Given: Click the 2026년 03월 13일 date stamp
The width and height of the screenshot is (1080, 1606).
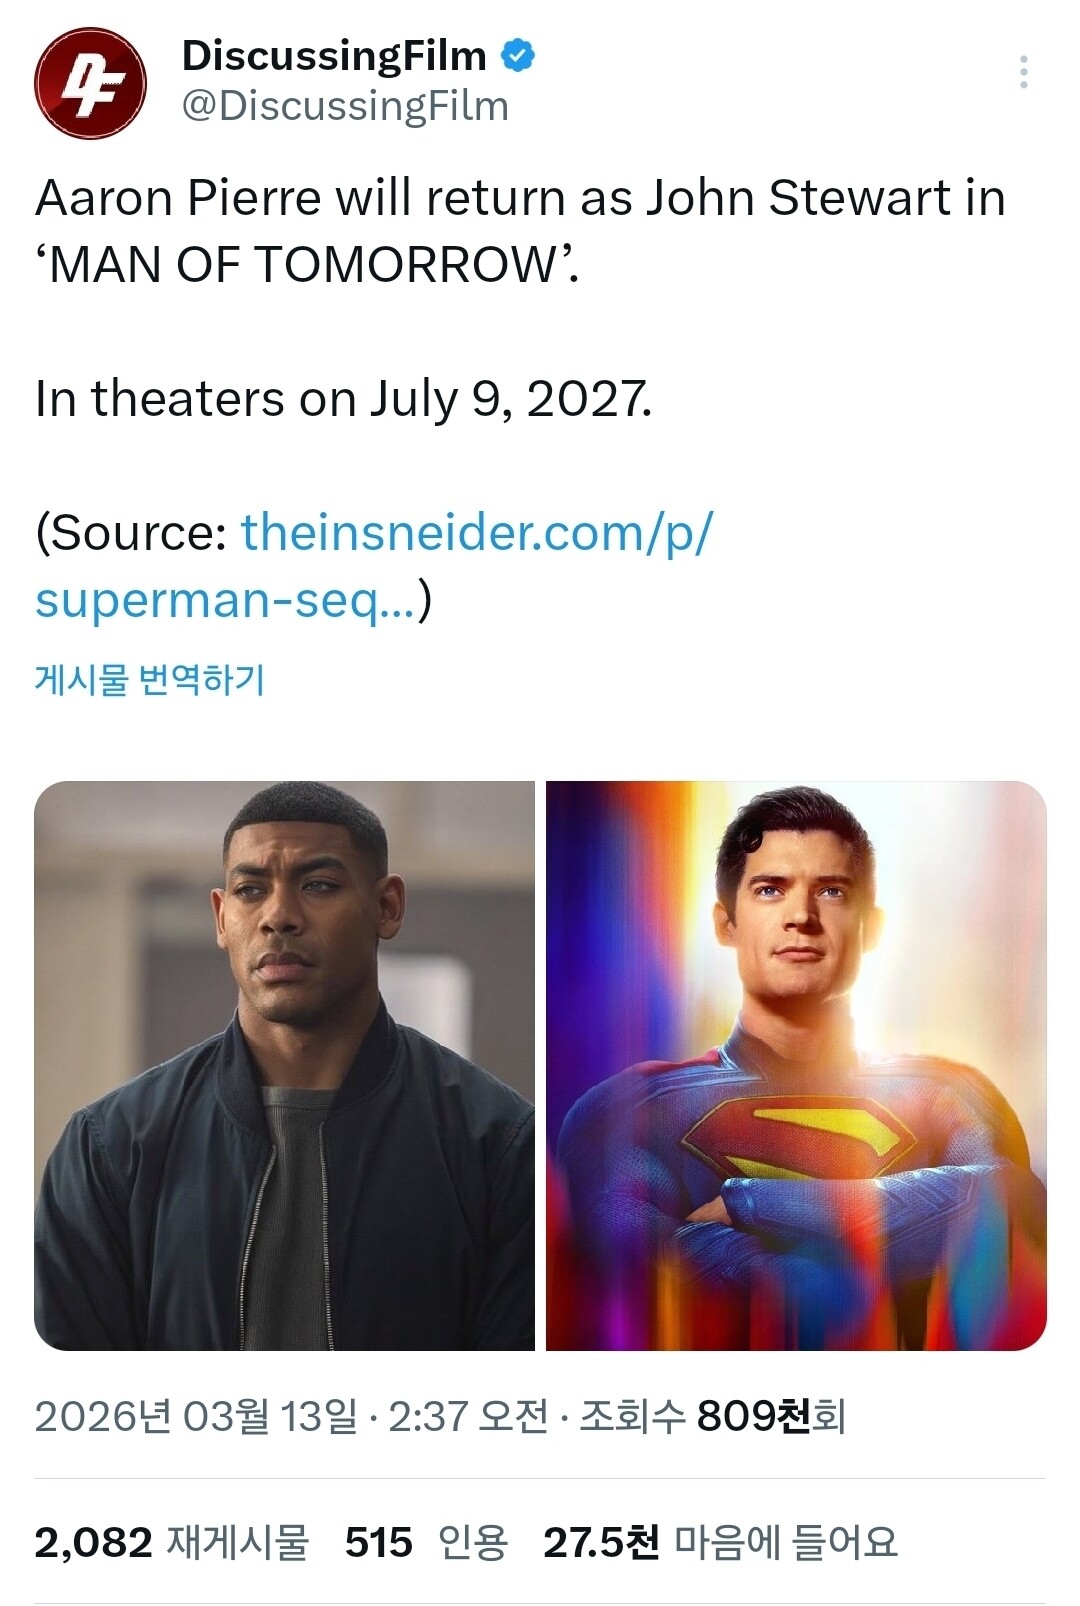Looking at the screenshot, I should pos(195,1416).
